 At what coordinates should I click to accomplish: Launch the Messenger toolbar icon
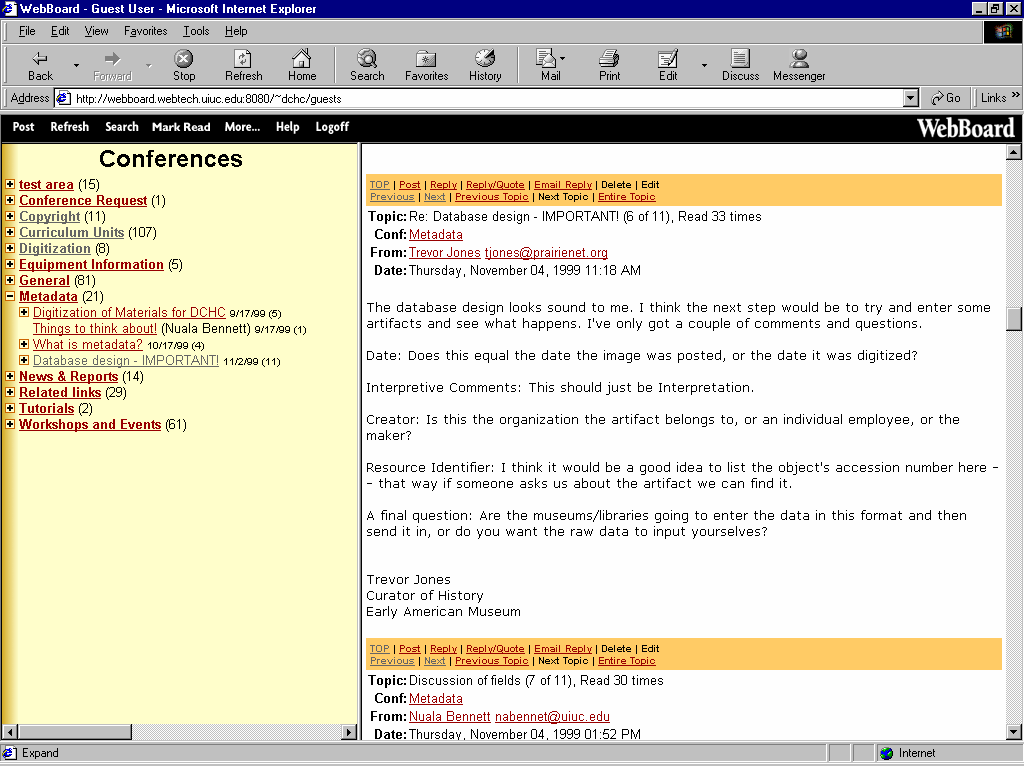[x=799, y=59]
